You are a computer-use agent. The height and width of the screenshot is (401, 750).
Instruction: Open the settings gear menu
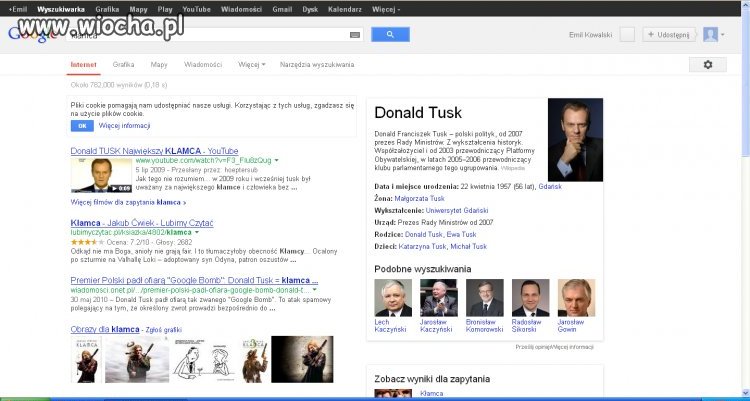(x=707, y=65)
